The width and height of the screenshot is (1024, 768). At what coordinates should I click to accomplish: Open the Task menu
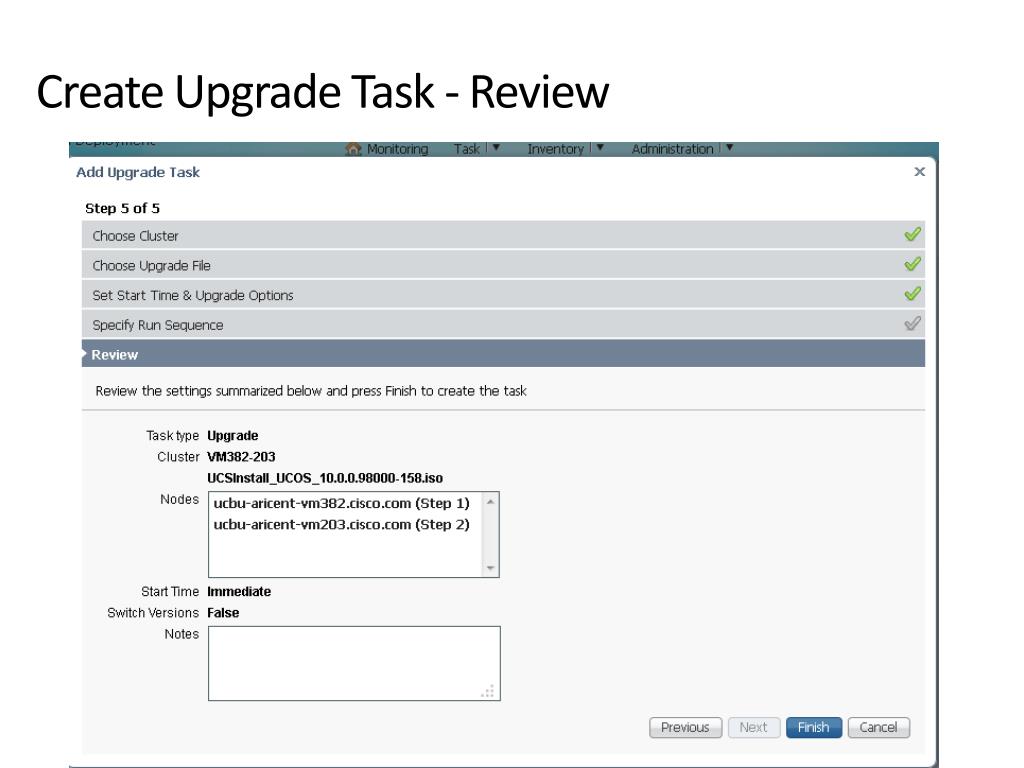click(x=467, y=149)
